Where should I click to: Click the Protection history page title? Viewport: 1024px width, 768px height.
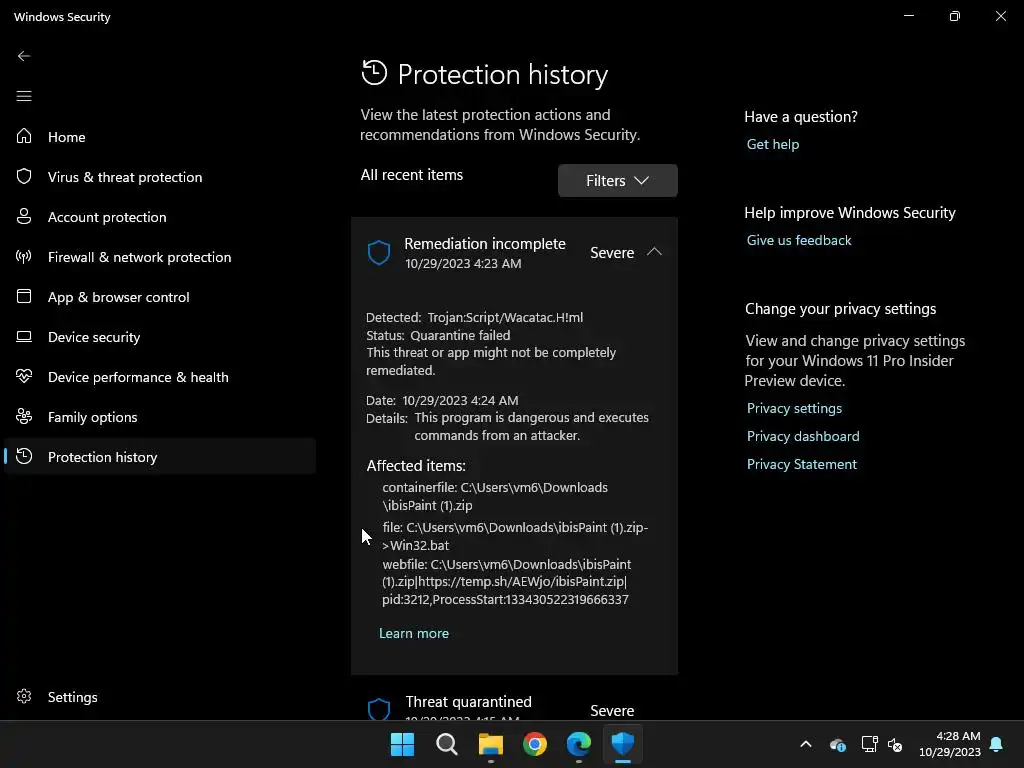tap(502, 74)
